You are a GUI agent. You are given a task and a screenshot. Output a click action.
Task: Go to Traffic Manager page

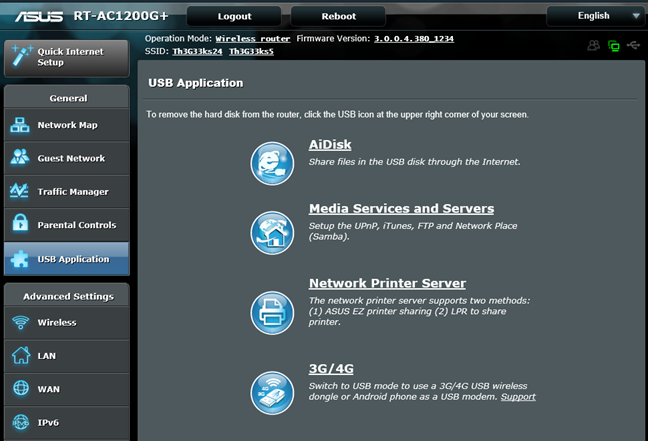67,192
